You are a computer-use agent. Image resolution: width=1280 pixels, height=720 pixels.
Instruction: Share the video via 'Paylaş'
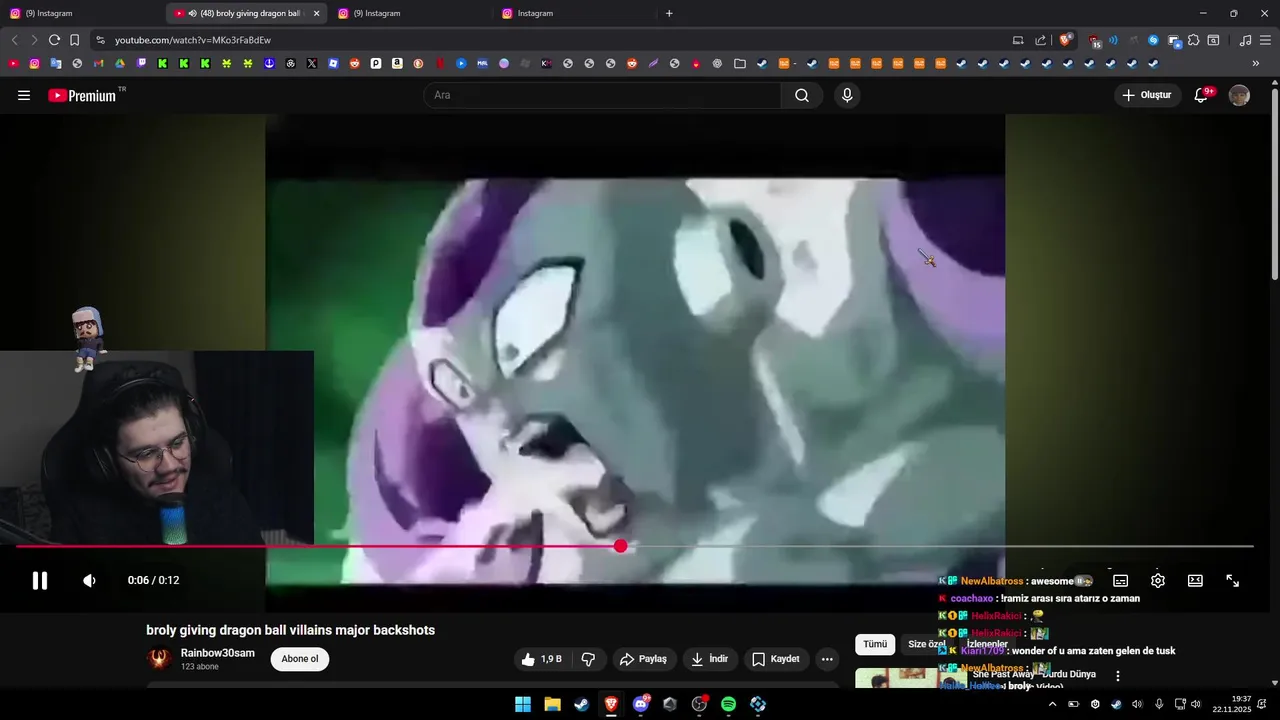643,659
